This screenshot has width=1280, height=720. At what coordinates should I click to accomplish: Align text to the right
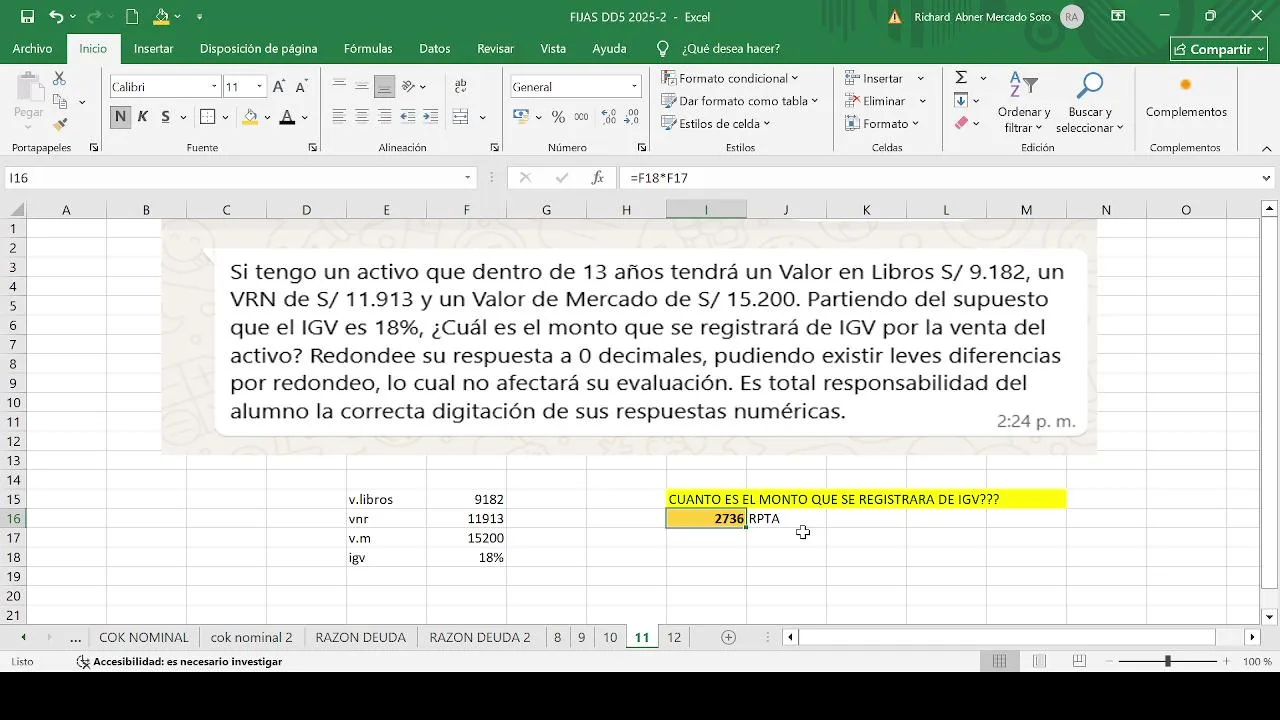pyautogui.click(x=383, y=117)
